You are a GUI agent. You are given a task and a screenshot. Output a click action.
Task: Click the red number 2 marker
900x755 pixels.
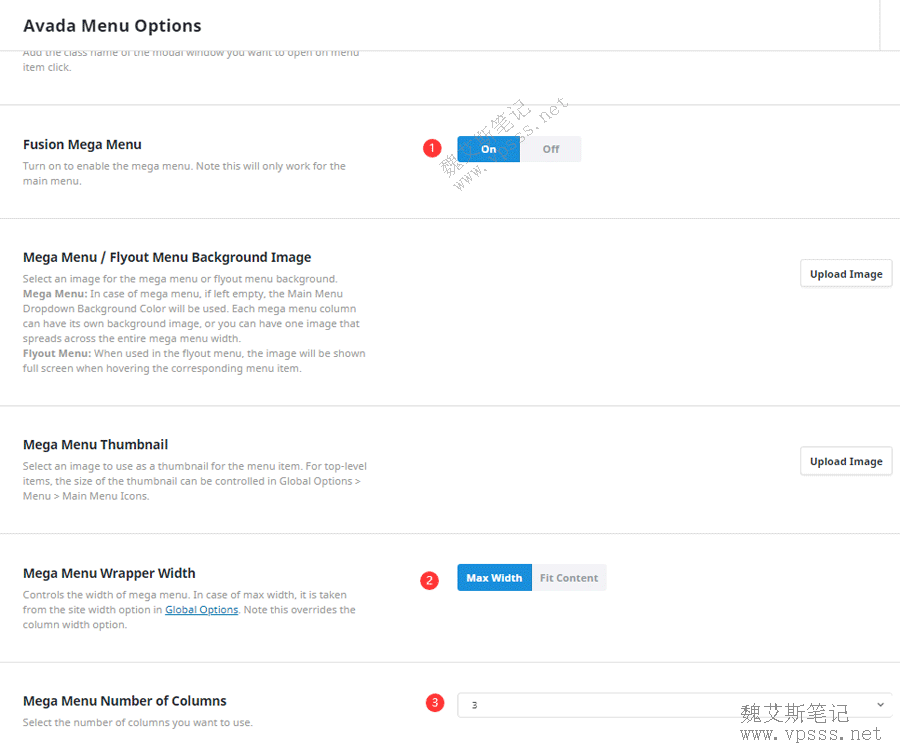[x=430, y=580]
